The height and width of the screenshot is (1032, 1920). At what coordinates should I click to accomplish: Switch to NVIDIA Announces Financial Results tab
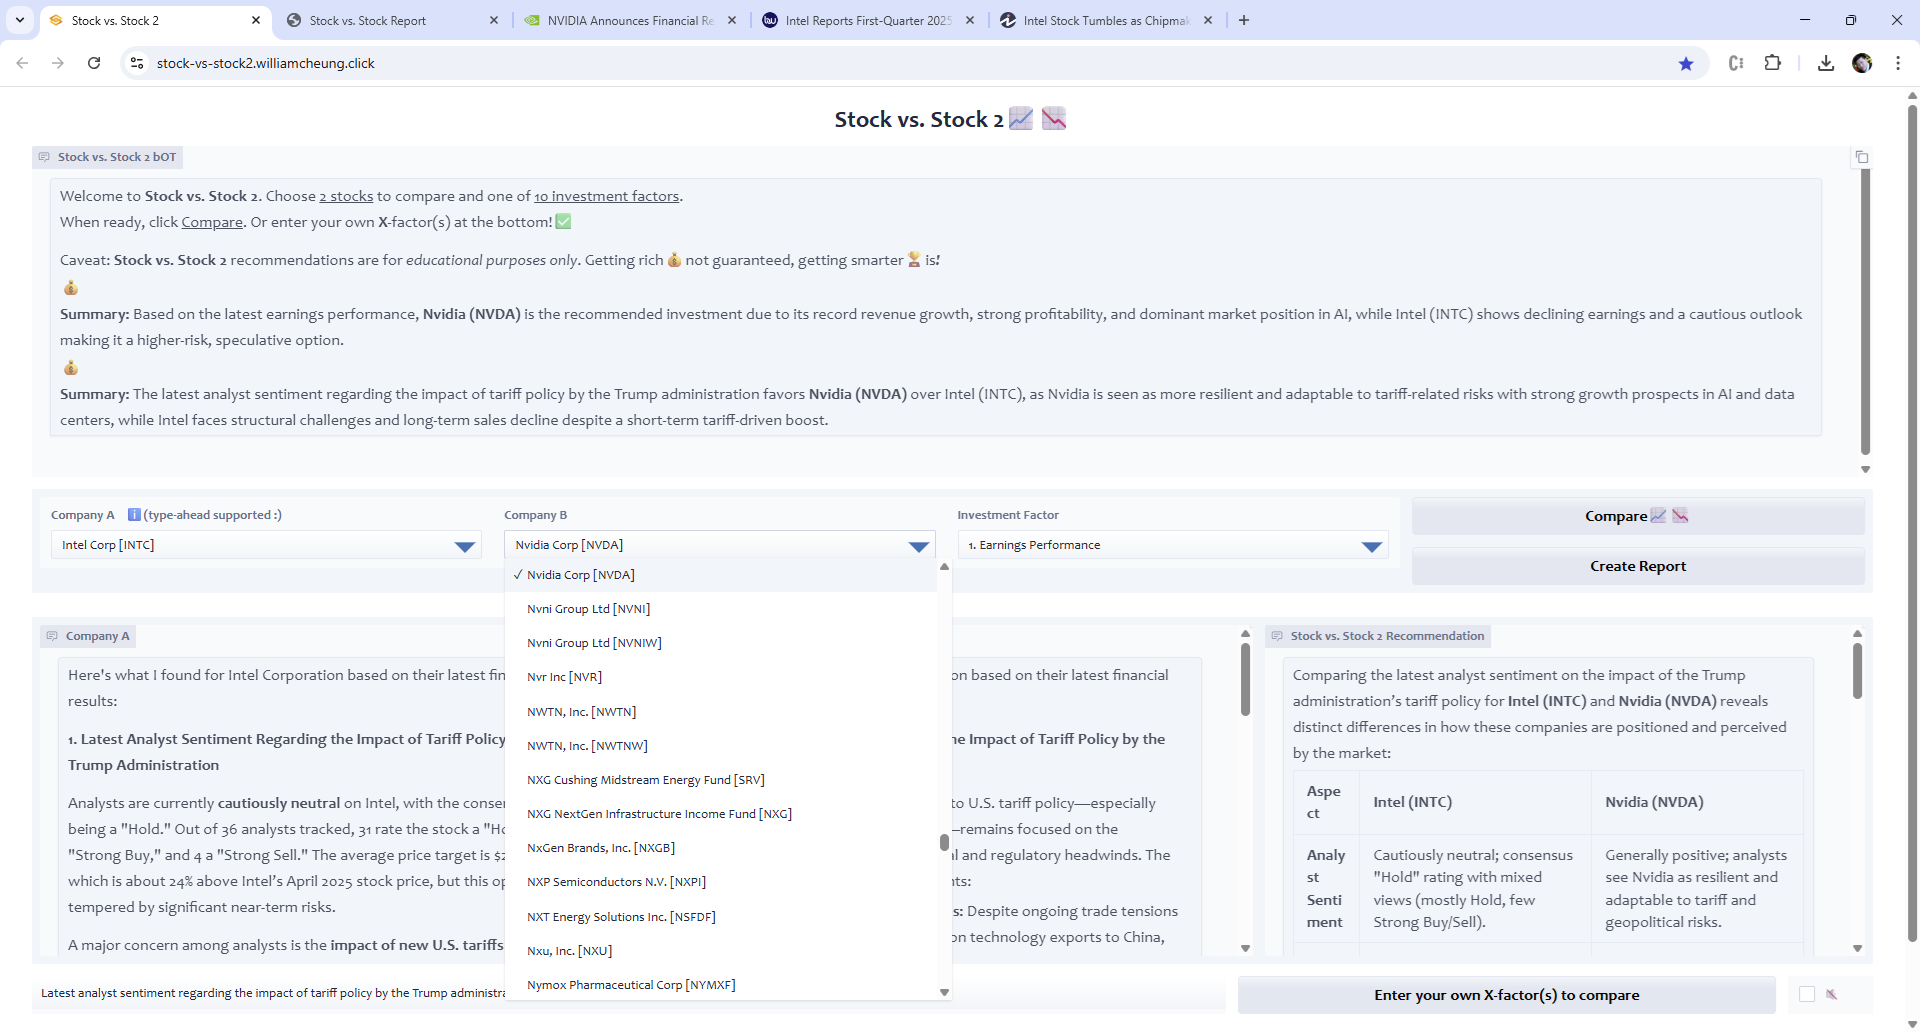(x=630, y=20)
